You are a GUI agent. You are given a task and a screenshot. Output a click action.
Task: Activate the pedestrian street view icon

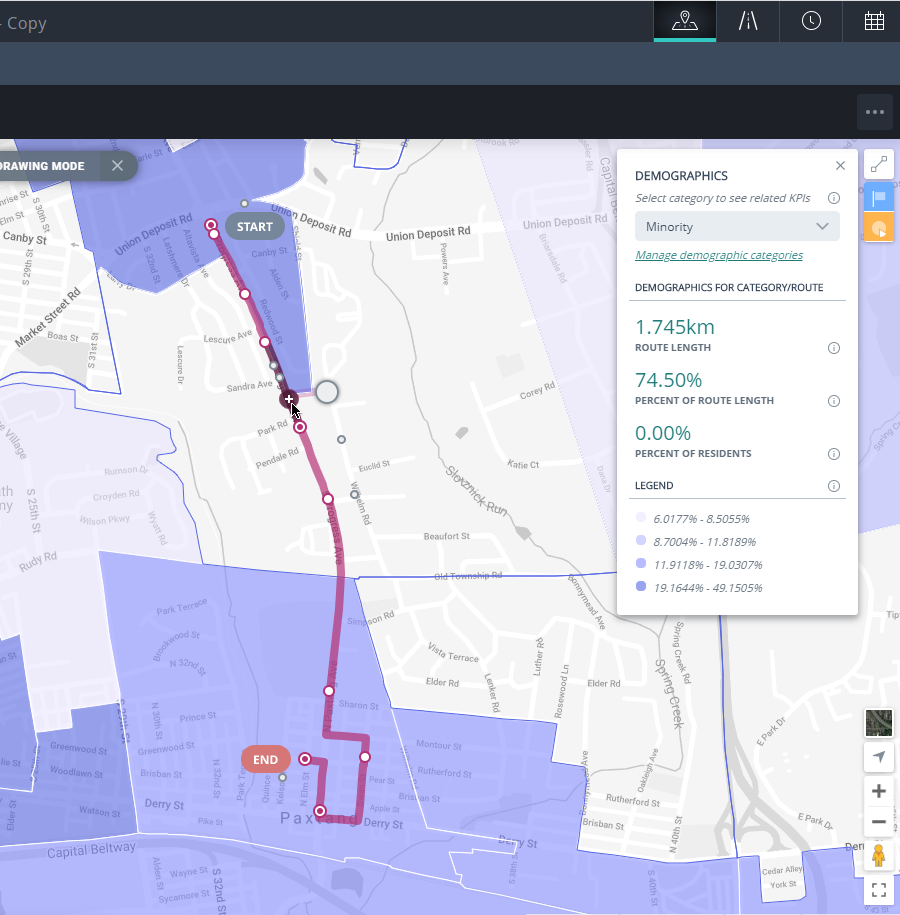[x=878, y=856]
